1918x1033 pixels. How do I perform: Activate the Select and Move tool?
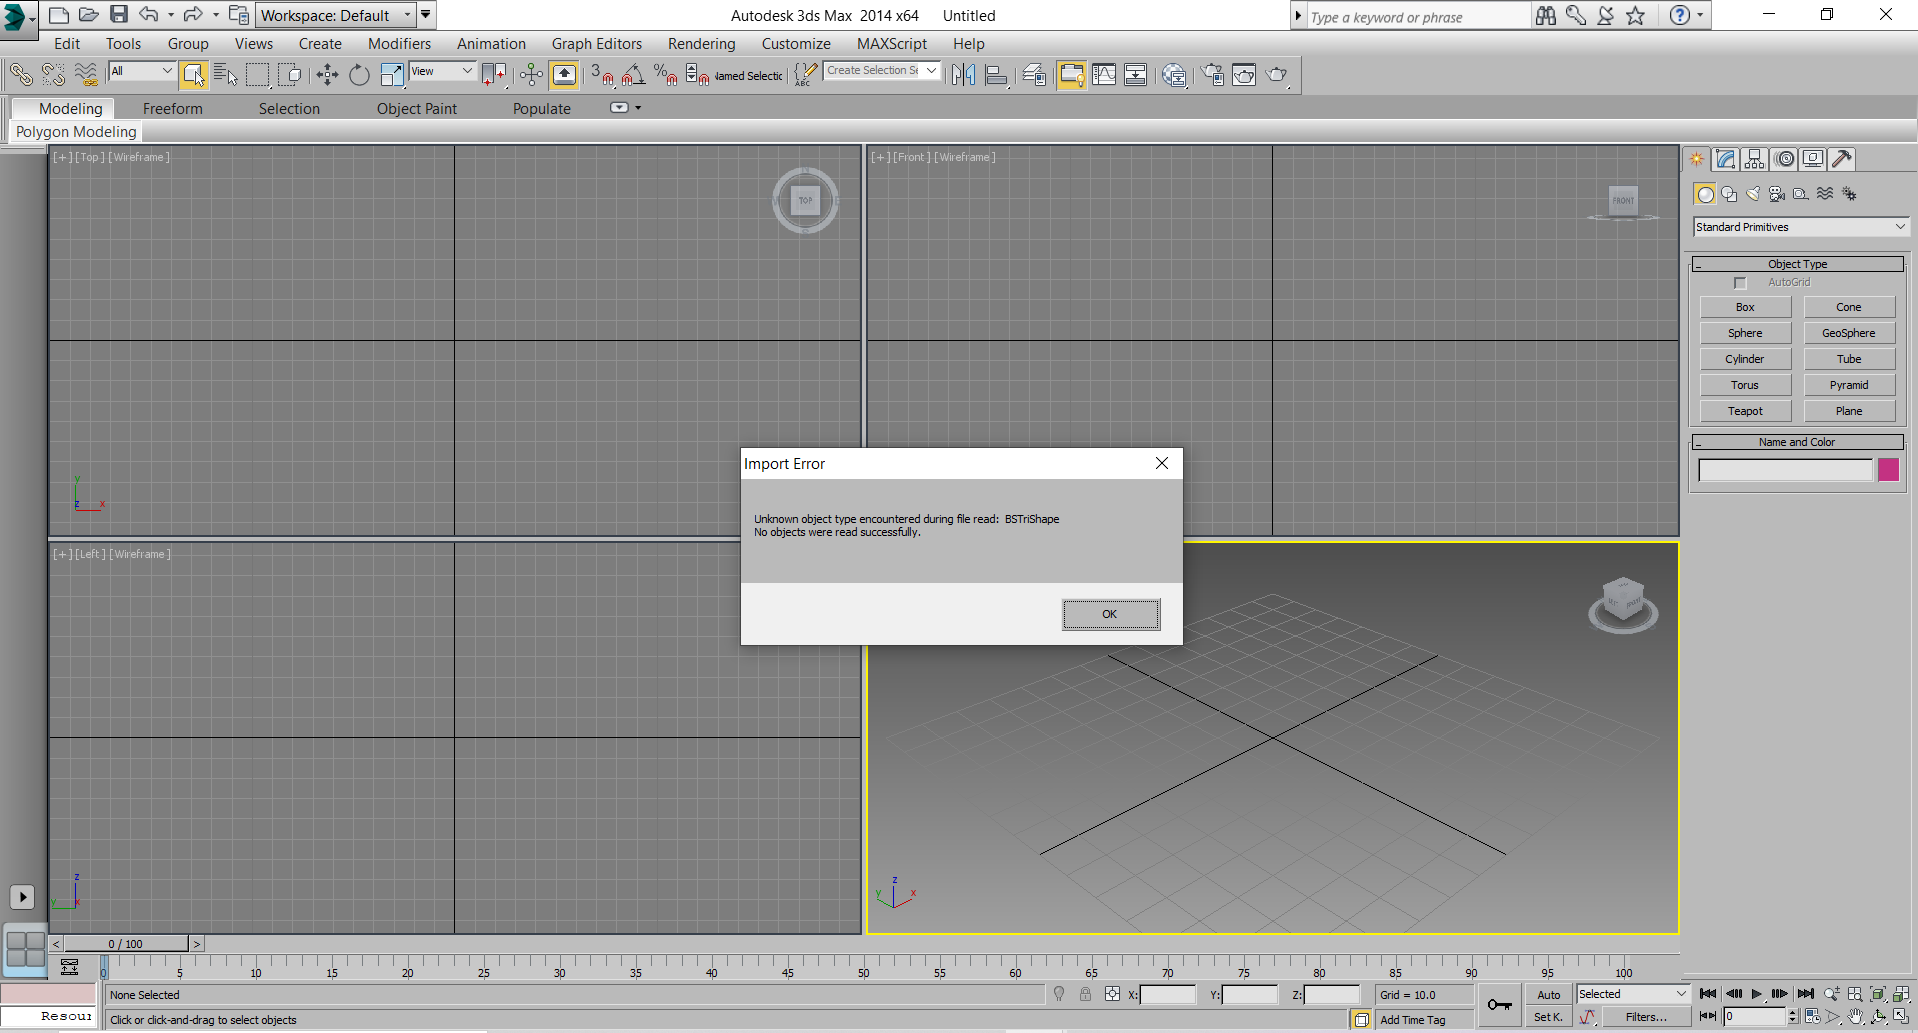(327, 74)
